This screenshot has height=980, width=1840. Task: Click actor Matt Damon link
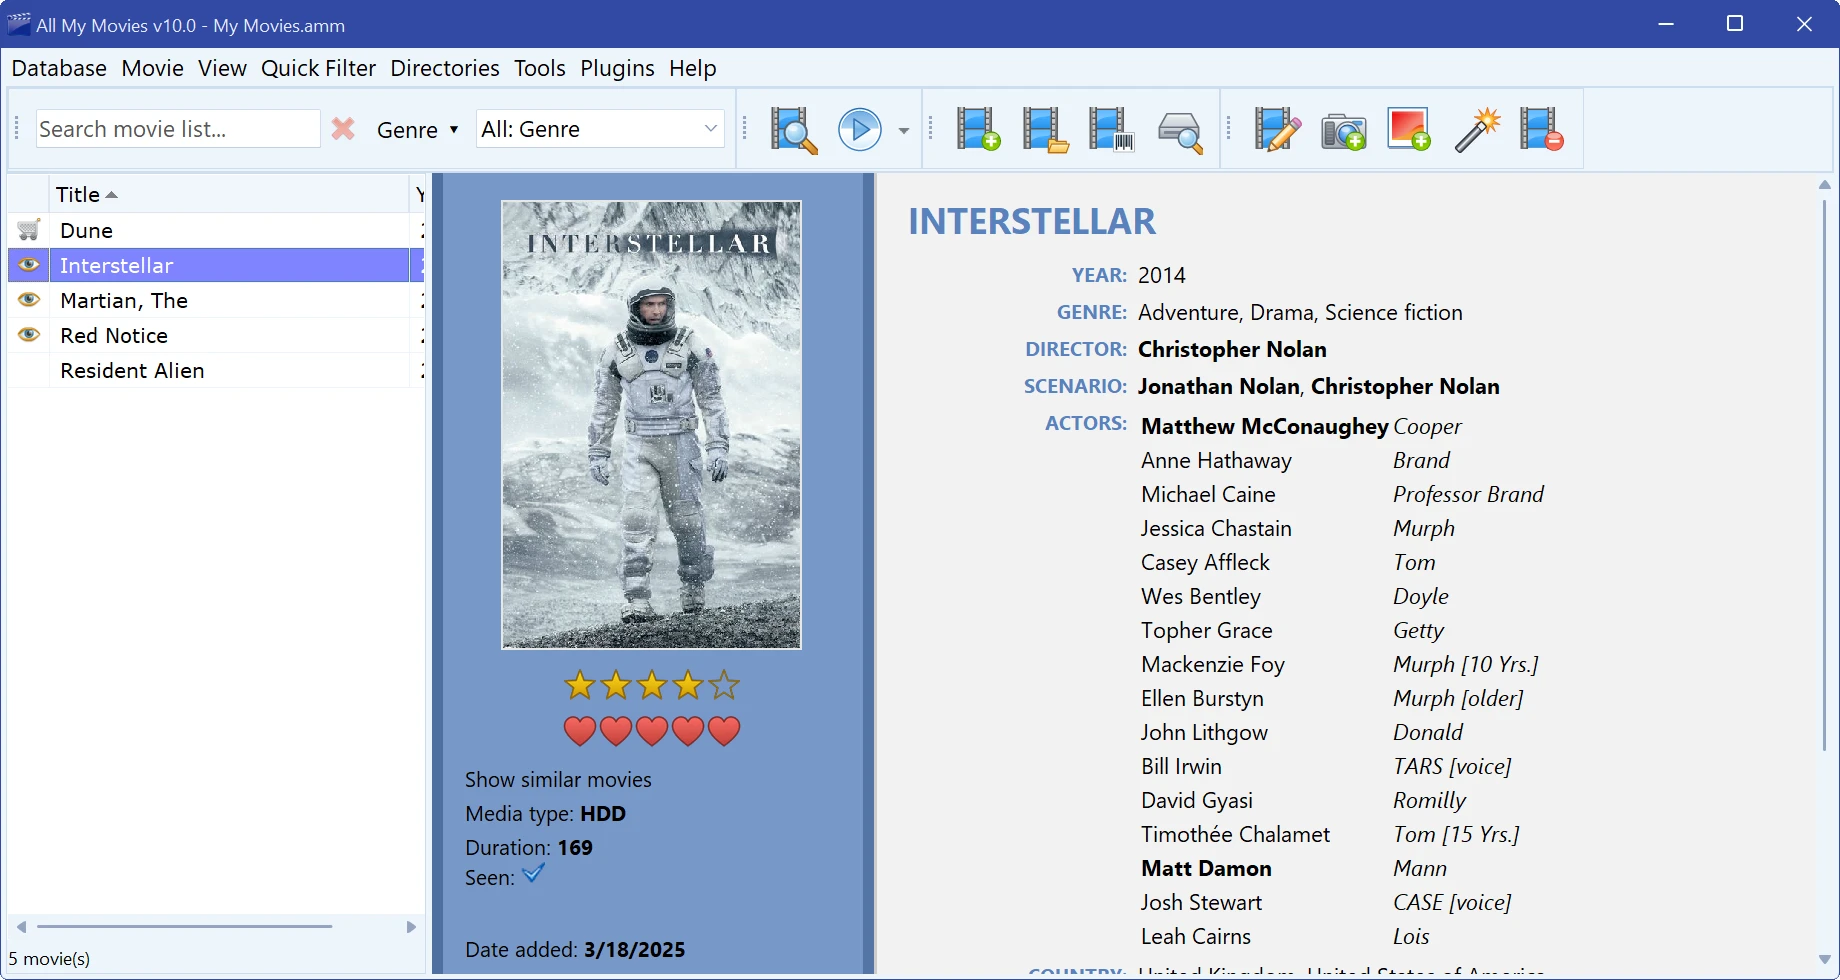(1206, 868)
